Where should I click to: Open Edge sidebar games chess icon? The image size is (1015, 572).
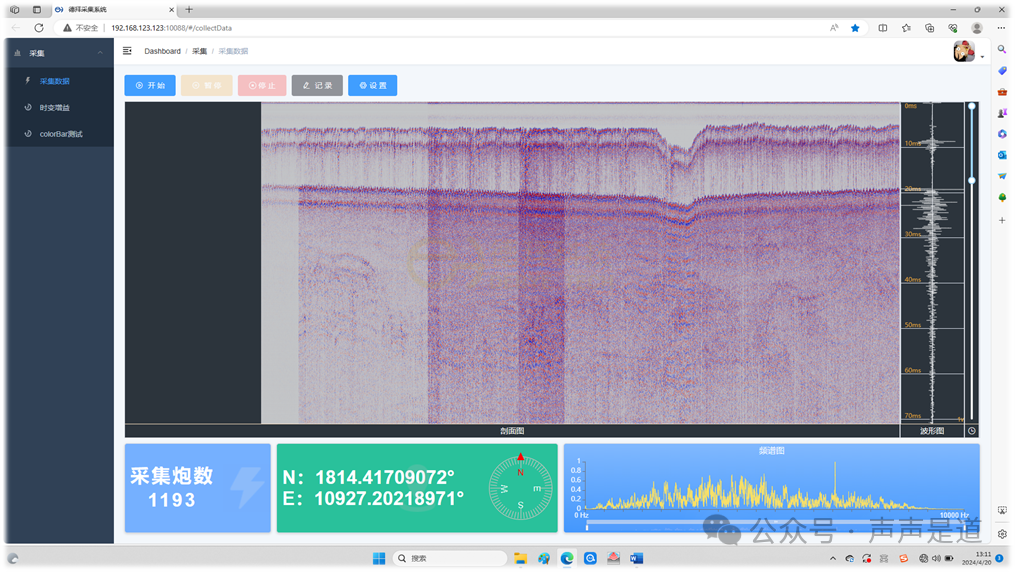(x=1002, y=113)
